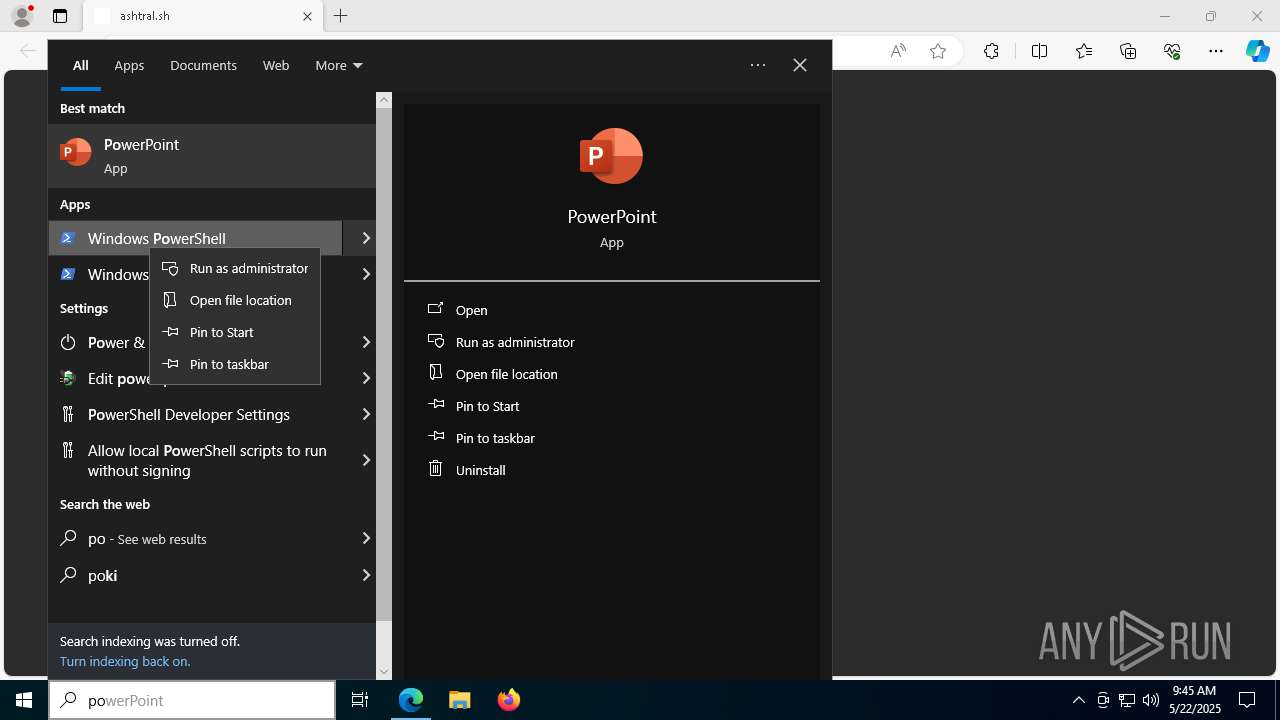Click large PowerPoint logo in preview pane
Screen dimensions: 1280x720
(611, 156)
